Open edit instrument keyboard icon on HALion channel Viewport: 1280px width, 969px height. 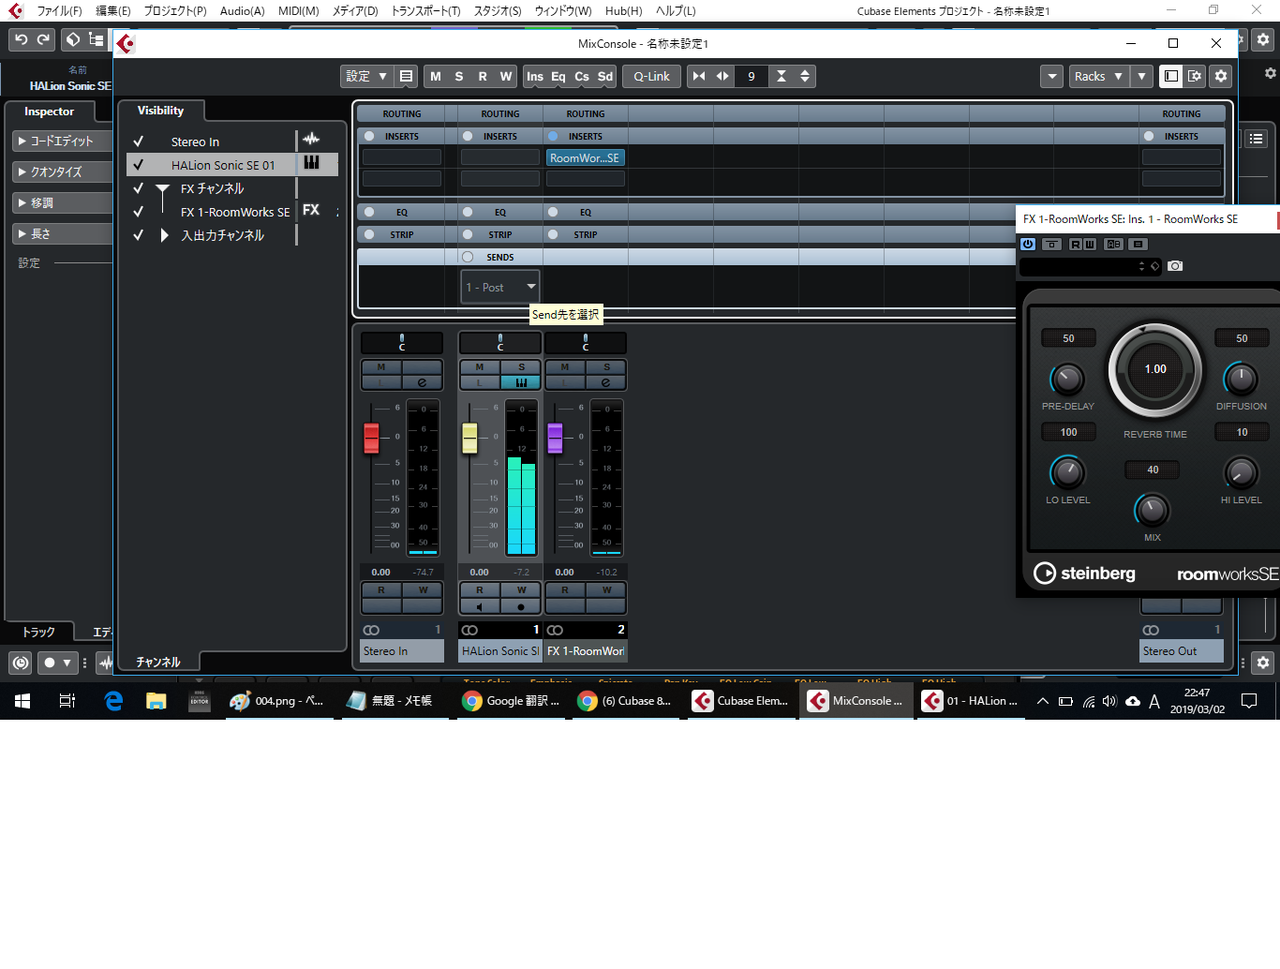tap(521, 382)
